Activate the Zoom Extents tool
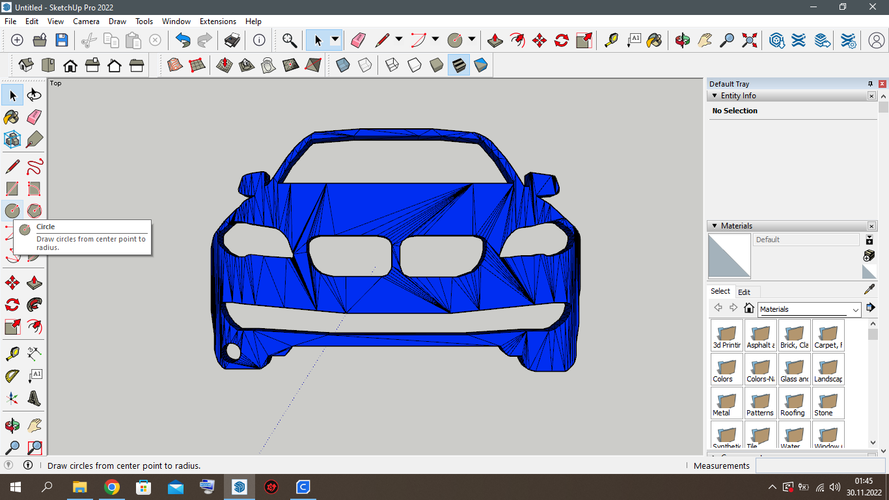The height and width of the screenshot is (500, 889). click(x=750, y=40)
